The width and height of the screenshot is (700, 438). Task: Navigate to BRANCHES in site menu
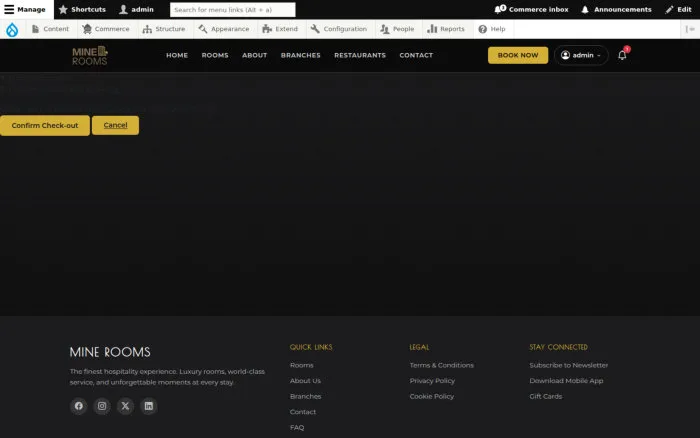(x=300, y=55)
